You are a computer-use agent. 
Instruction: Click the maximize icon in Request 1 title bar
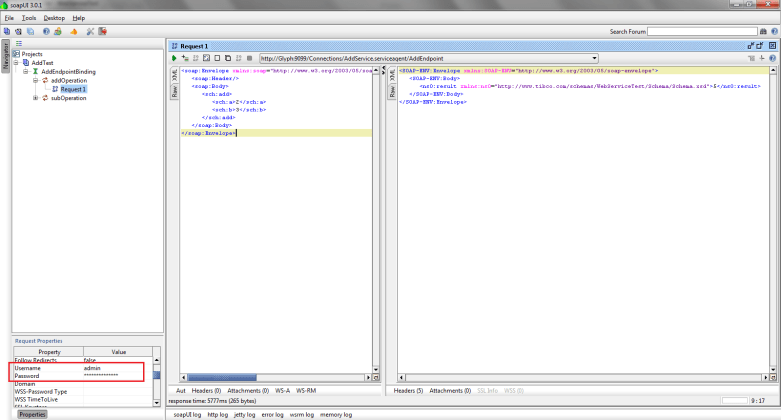pyautogui.click(x=760, y=46)
